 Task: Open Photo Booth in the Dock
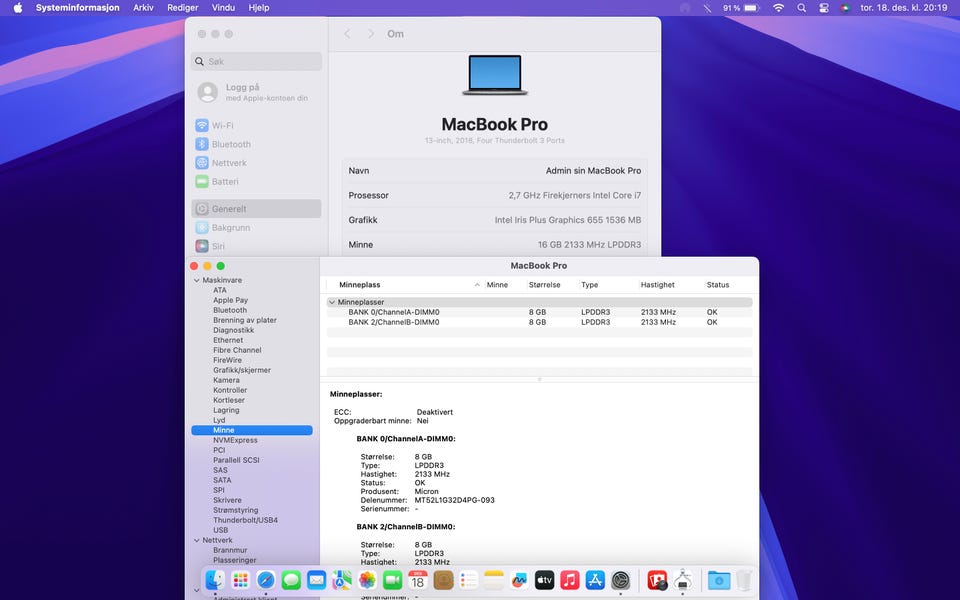tap(657, 579)
